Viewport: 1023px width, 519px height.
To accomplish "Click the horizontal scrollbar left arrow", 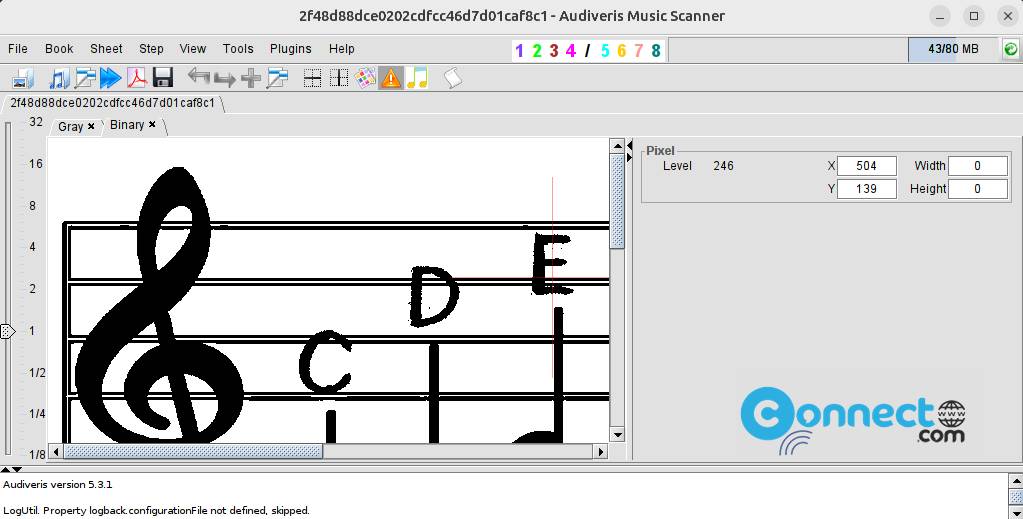I will [x=56, y=451].
